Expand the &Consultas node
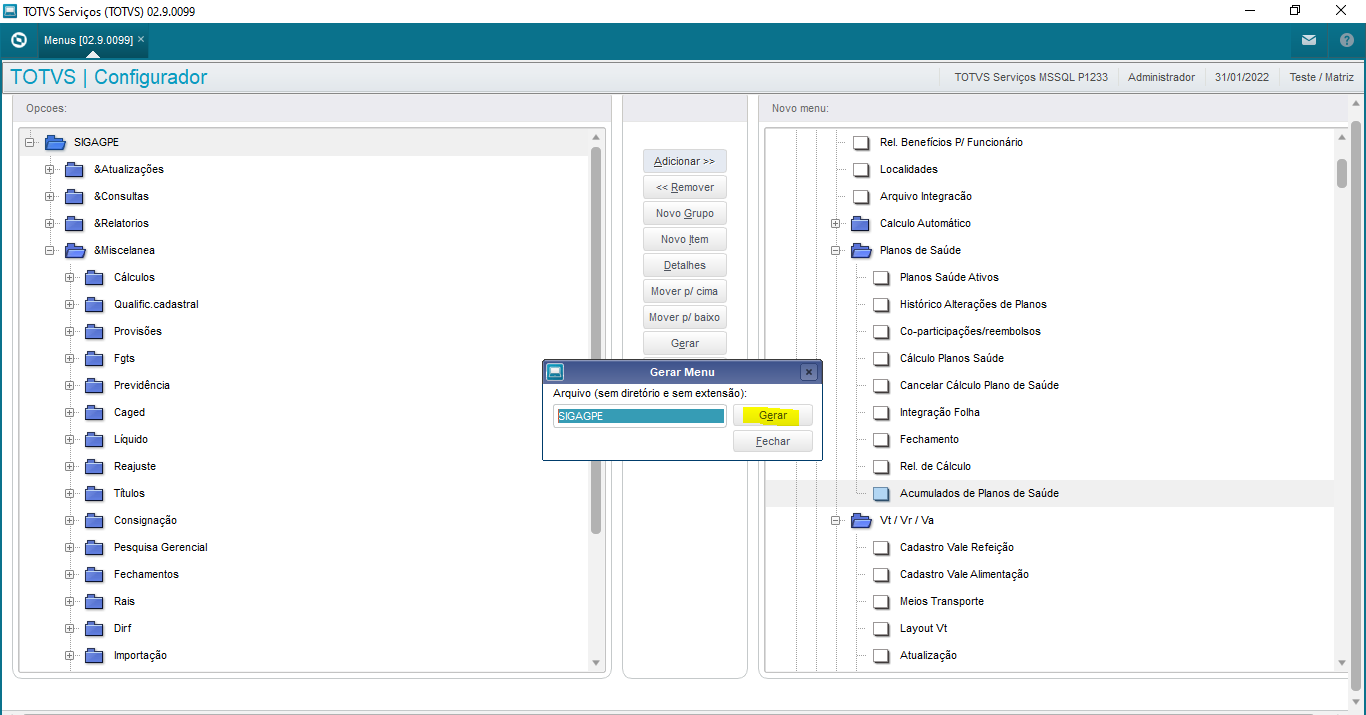The width and height of the screenshot is (1366, 715). click(x=50, y=196)
